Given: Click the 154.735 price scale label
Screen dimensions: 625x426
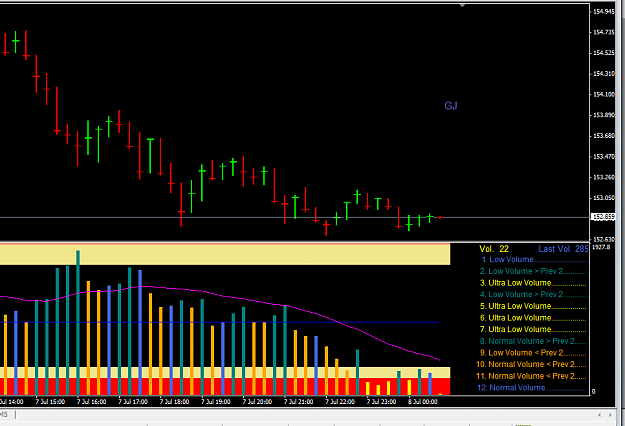Looking at the screenshot, I should coord(604,32).
